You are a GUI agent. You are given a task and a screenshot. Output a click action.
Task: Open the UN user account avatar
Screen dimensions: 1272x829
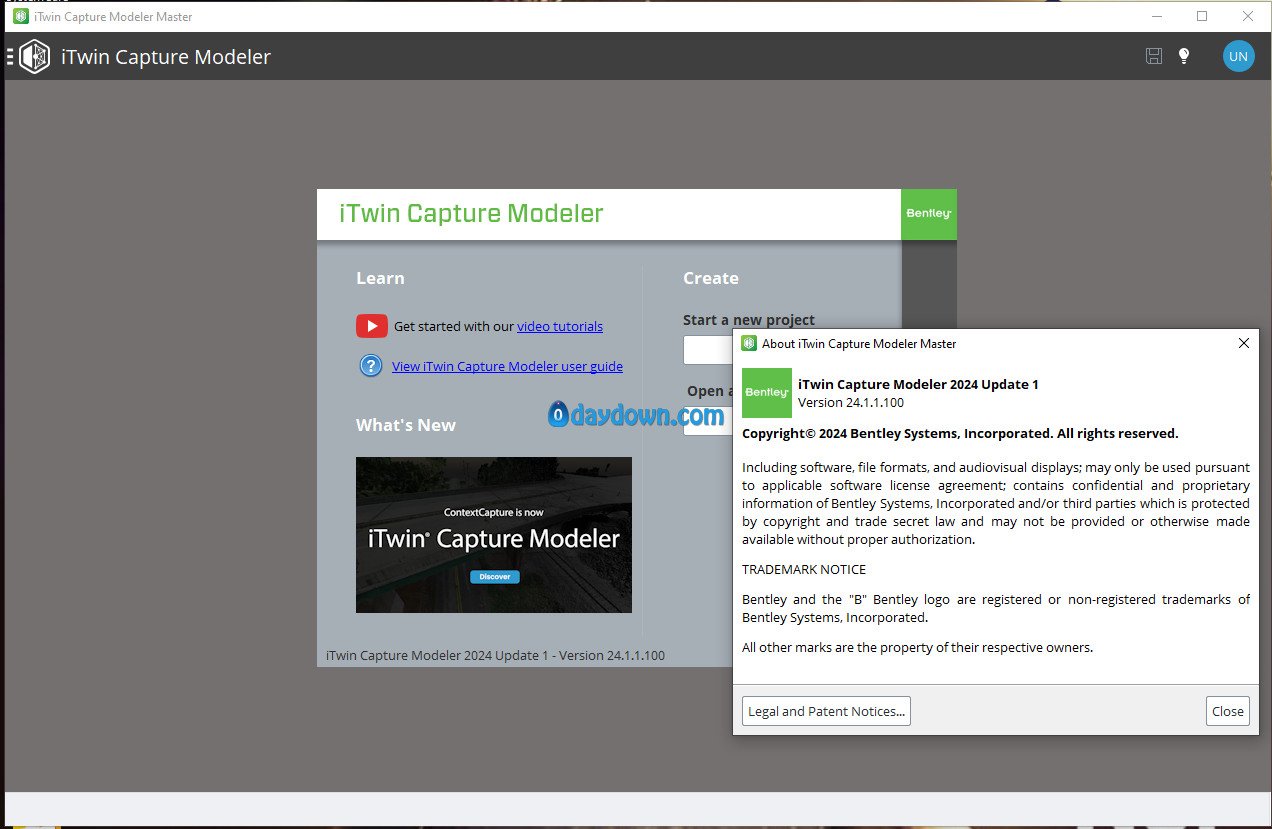[x=1238, y=56]
